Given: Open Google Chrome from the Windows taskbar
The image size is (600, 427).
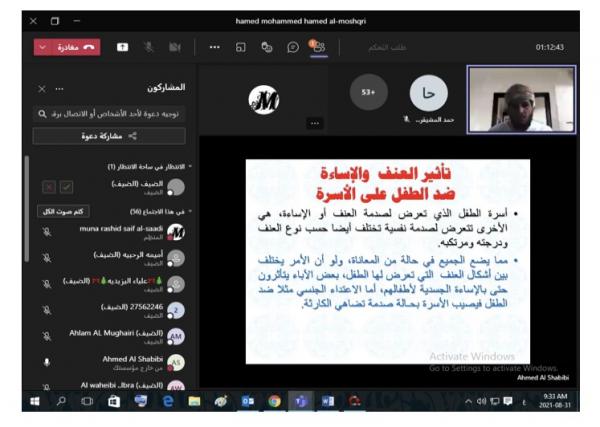Looking at the screenshot, I should (x=273, y=401).
